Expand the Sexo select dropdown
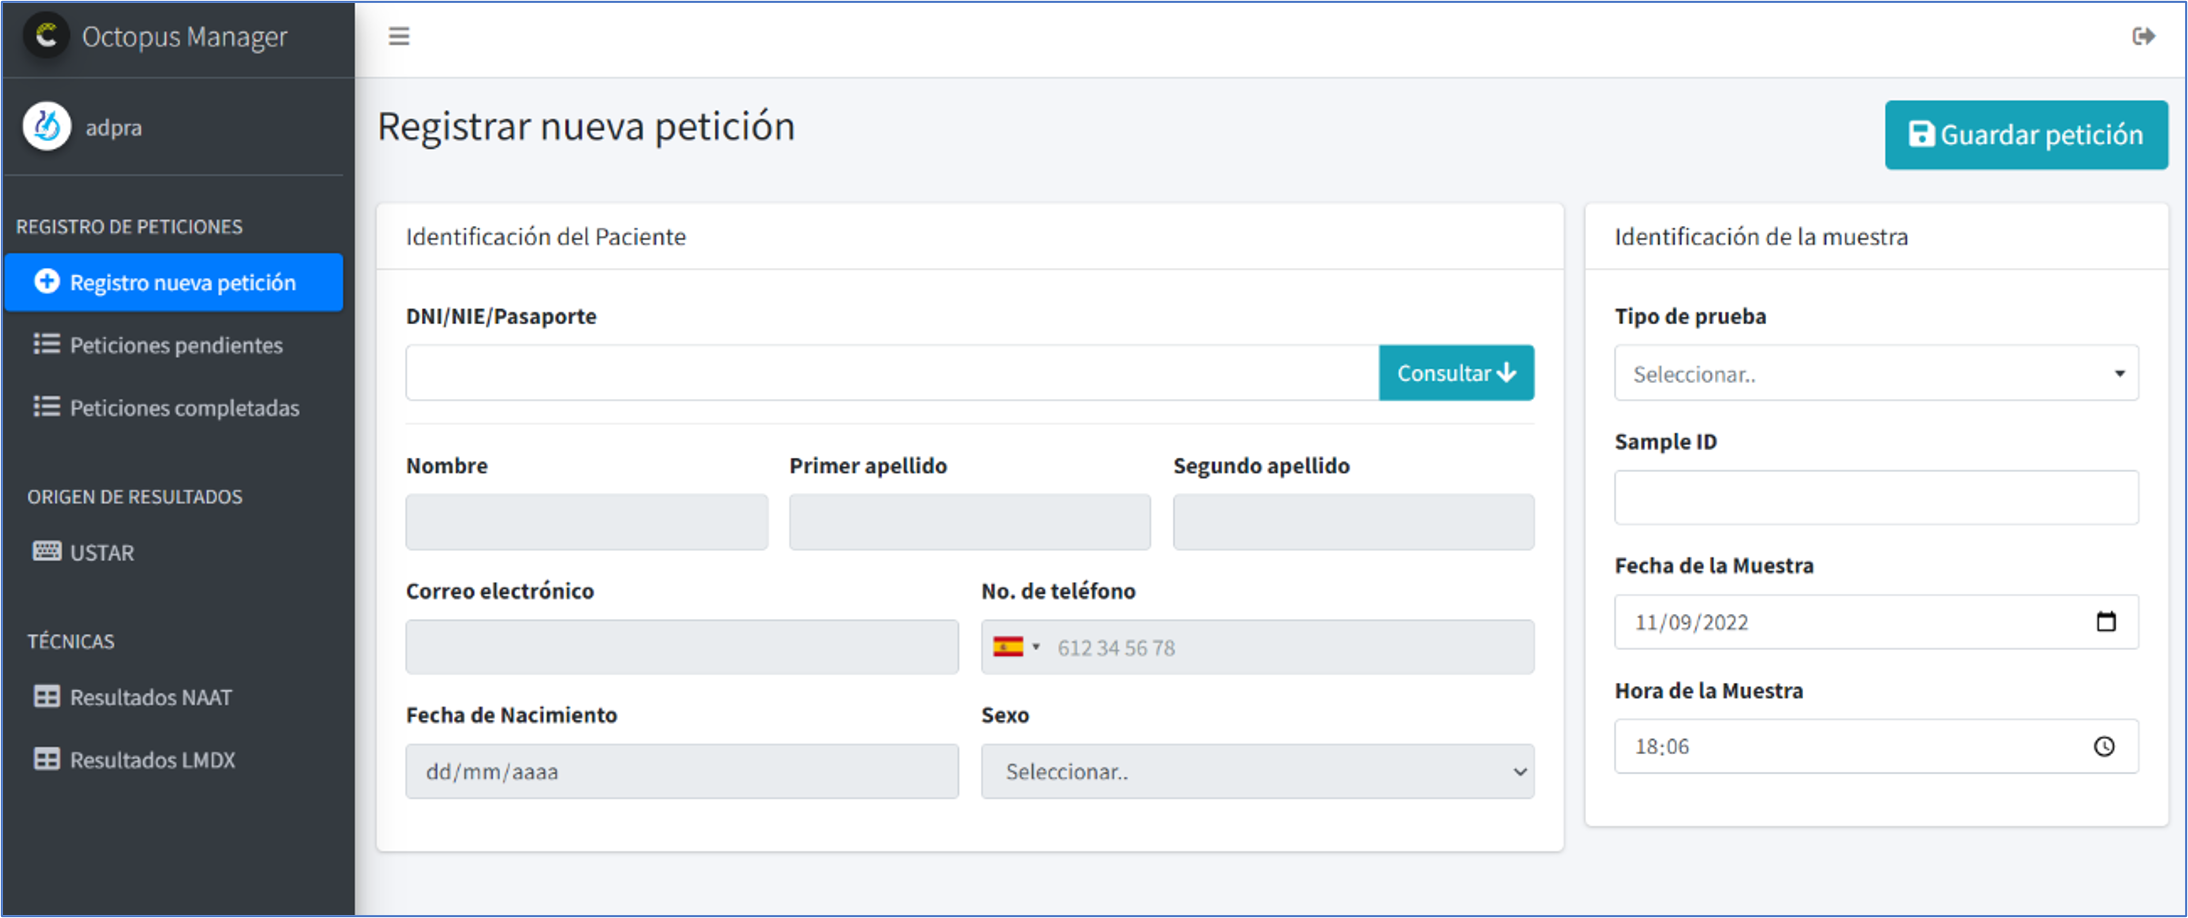2188x918 pixels. [1256, 772]
